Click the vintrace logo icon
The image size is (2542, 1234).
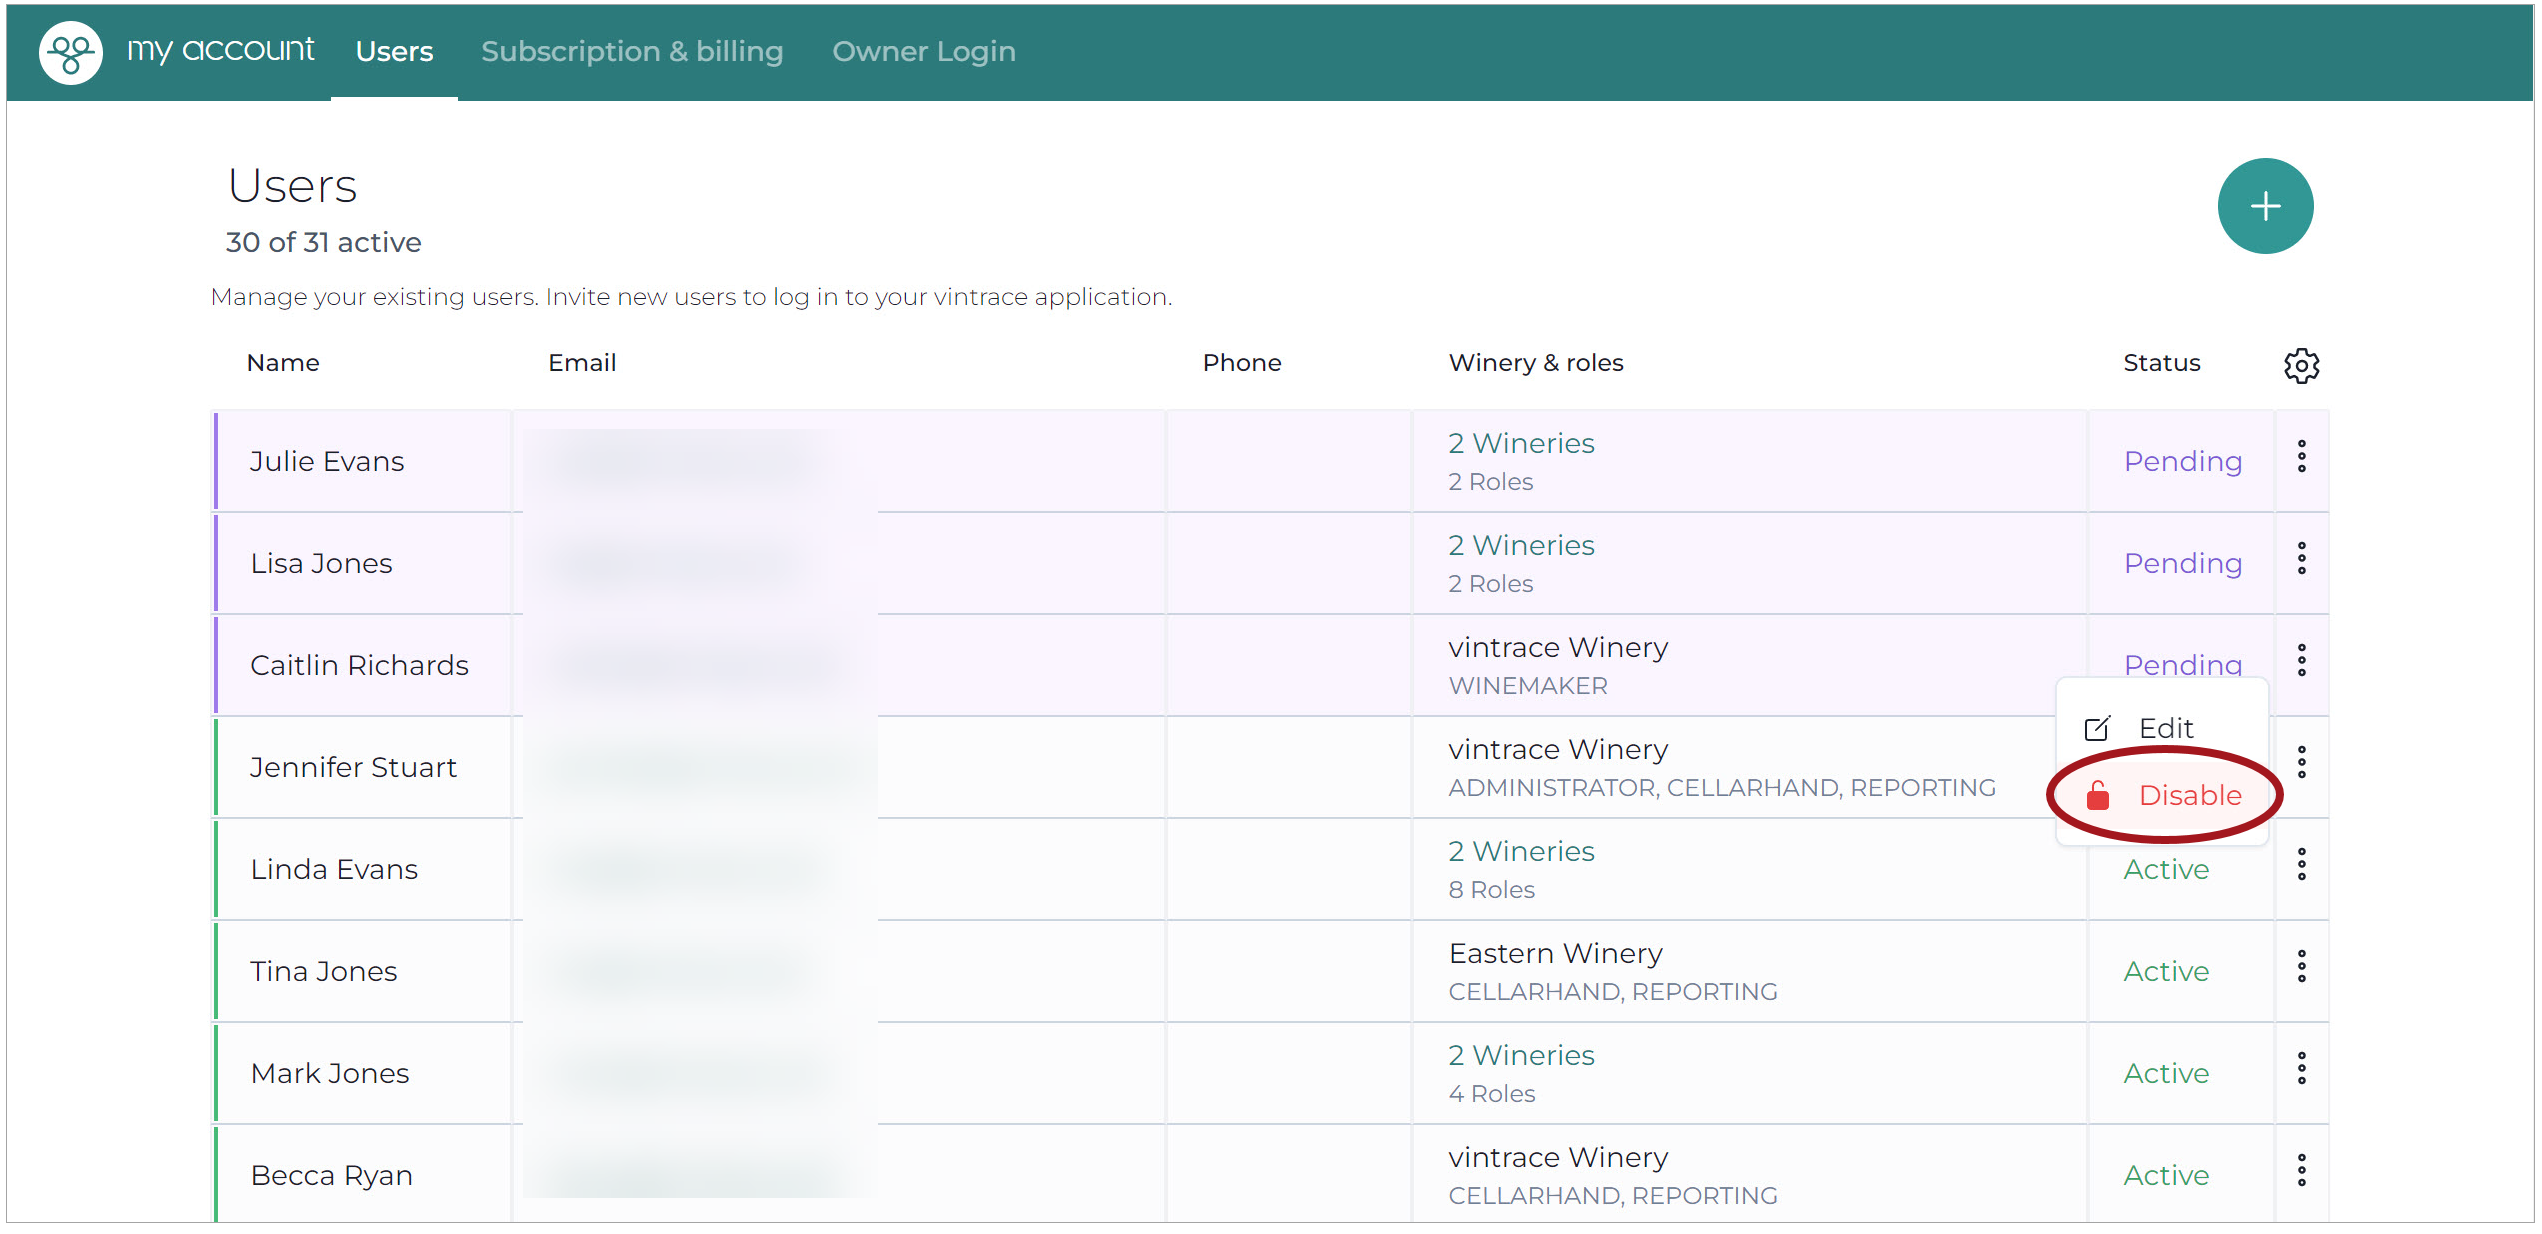pos(70,52)
